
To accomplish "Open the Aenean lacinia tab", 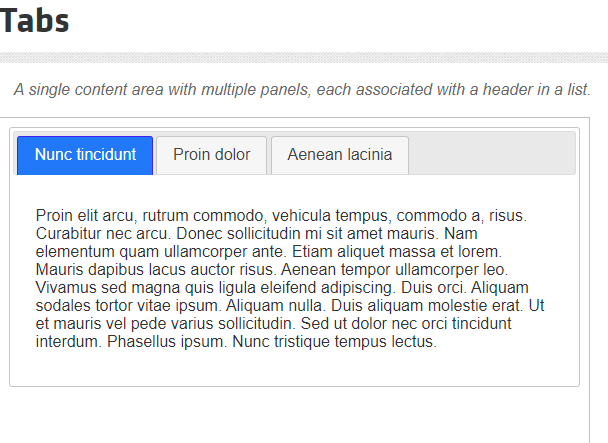I will click(x=340, y=155).
